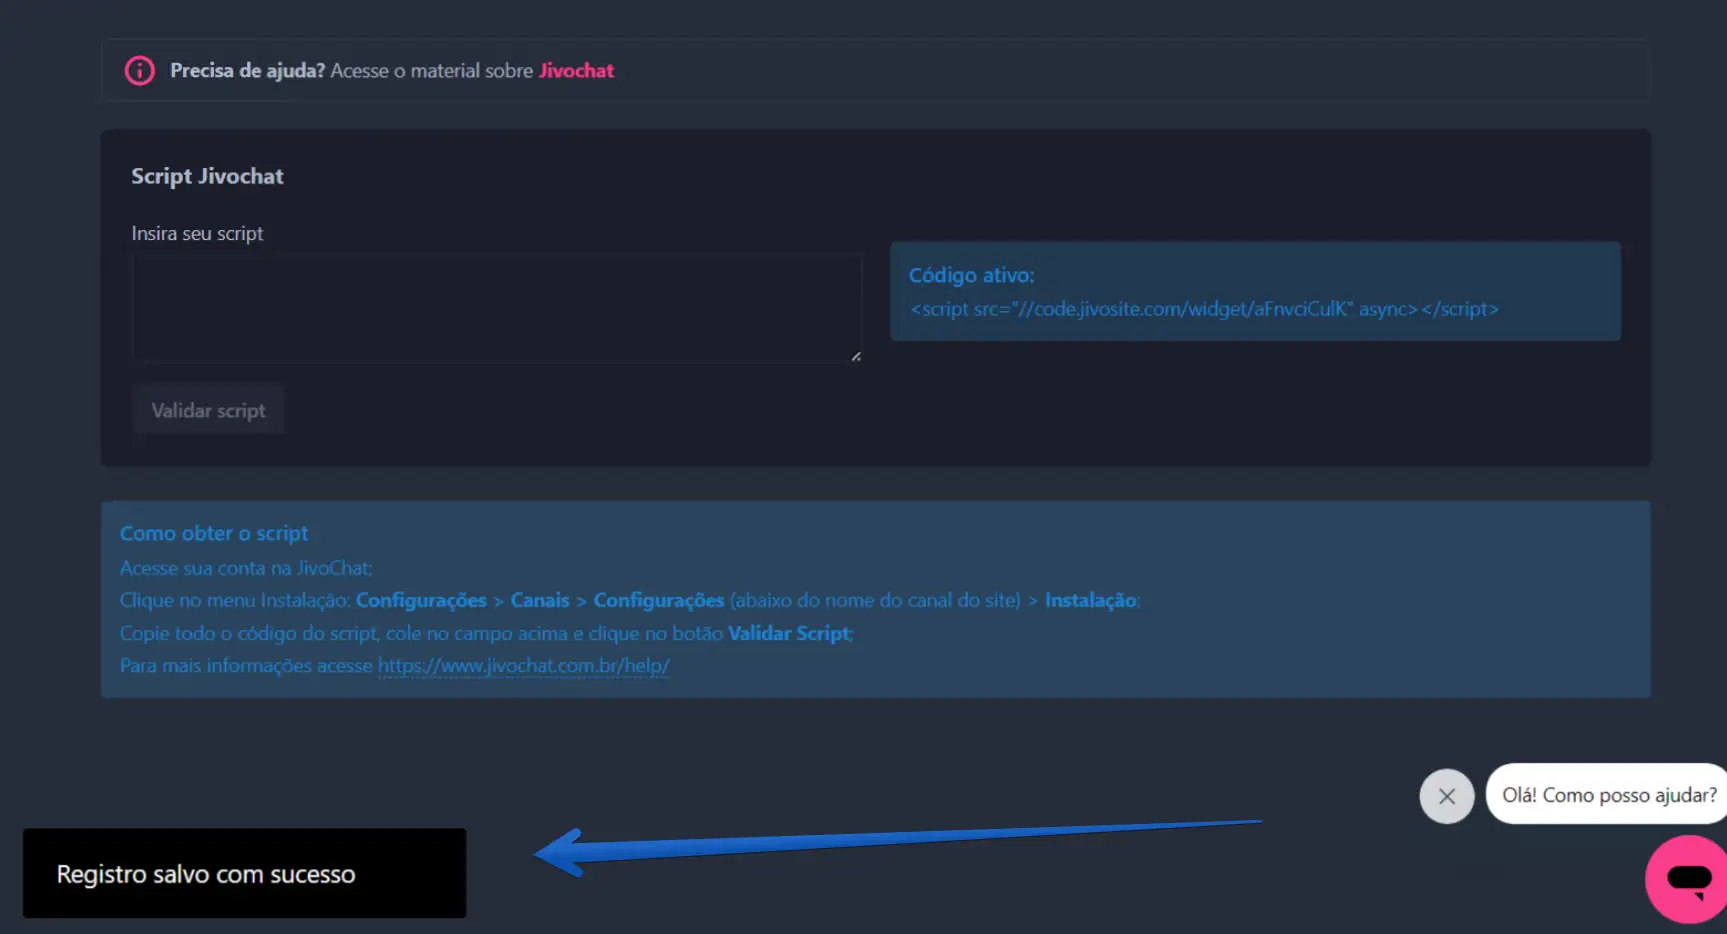The image size is (1727, 934).
Task: Click the Olá! Como posso ajudar? bubble
Action: pyautogui.click(x=1608, y=795)
